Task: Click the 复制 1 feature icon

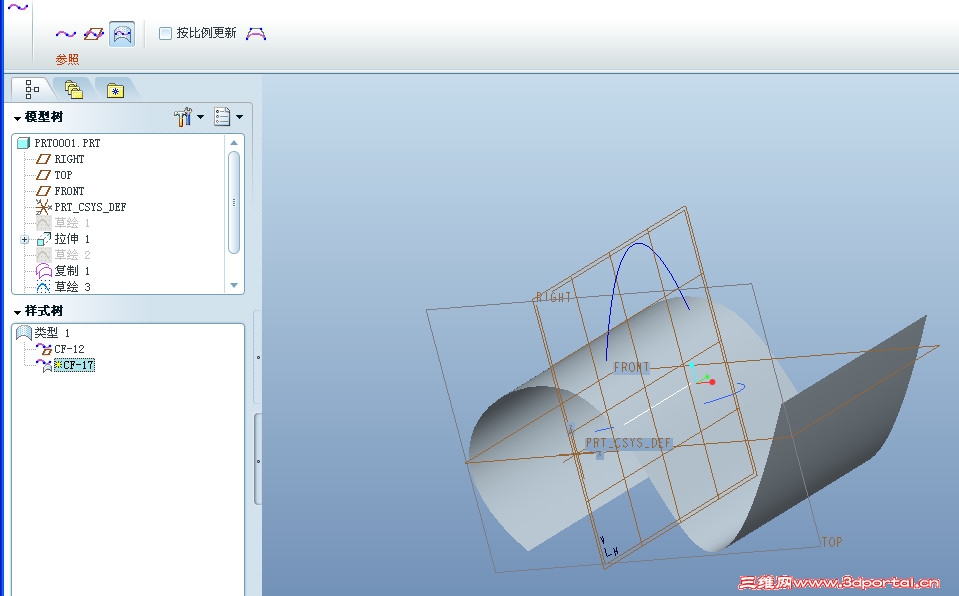Action: click(43, 270)
